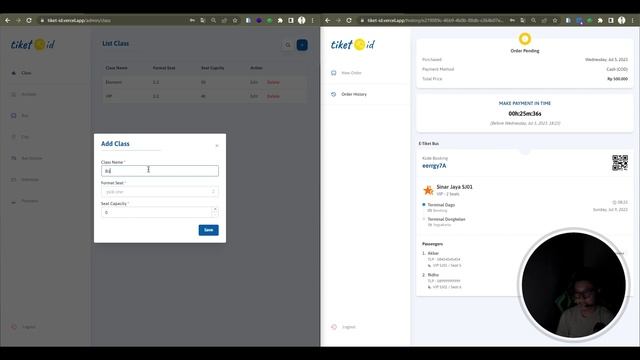Toggle the side panel in the left browser
The width and height of the screenshot is (640, 360).
[291, 20]
